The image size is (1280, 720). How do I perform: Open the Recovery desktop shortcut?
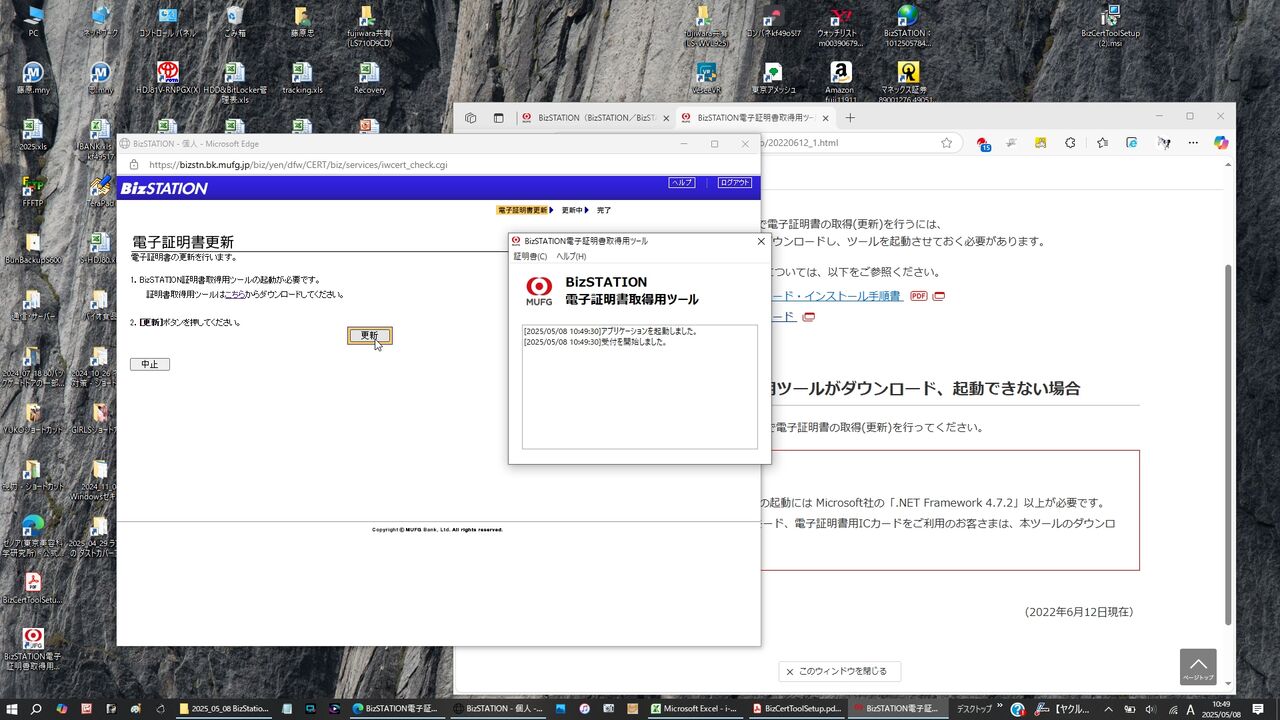coord(369,78)
